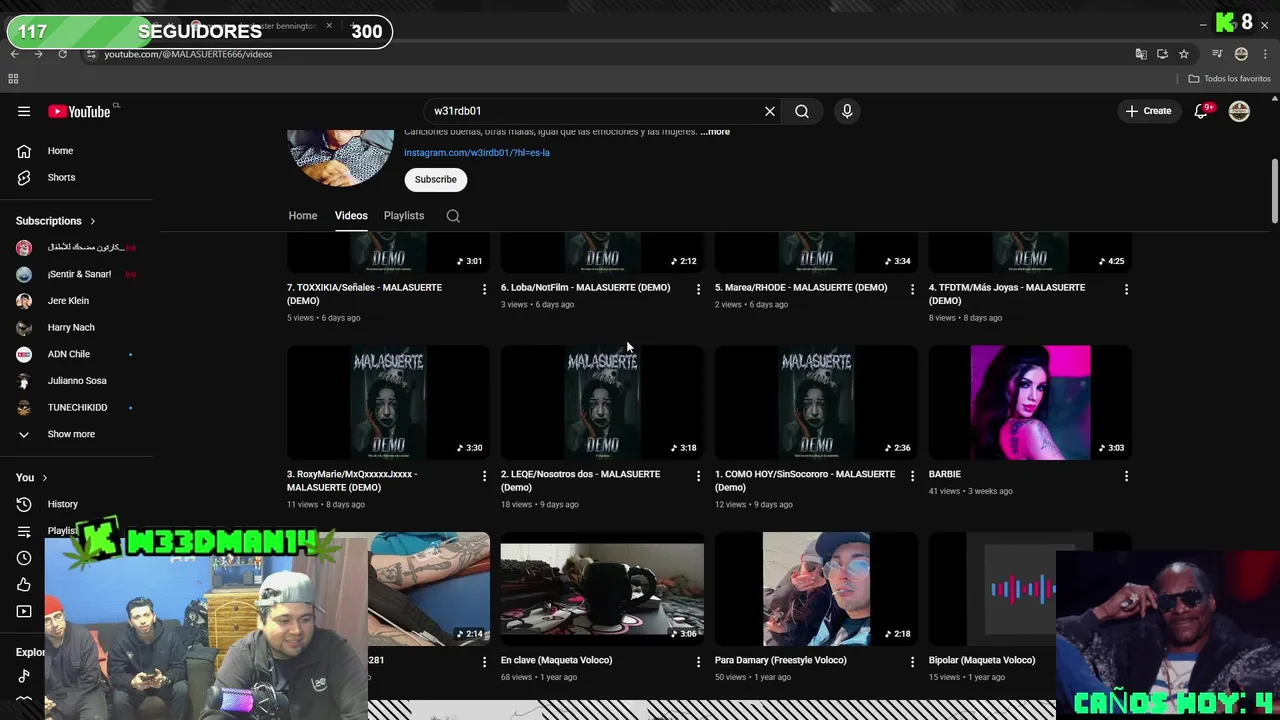This screenshot has height=720, width=1280.
Task: Open options menu for Loba/NotFilm video
Action: pos(698,289)
